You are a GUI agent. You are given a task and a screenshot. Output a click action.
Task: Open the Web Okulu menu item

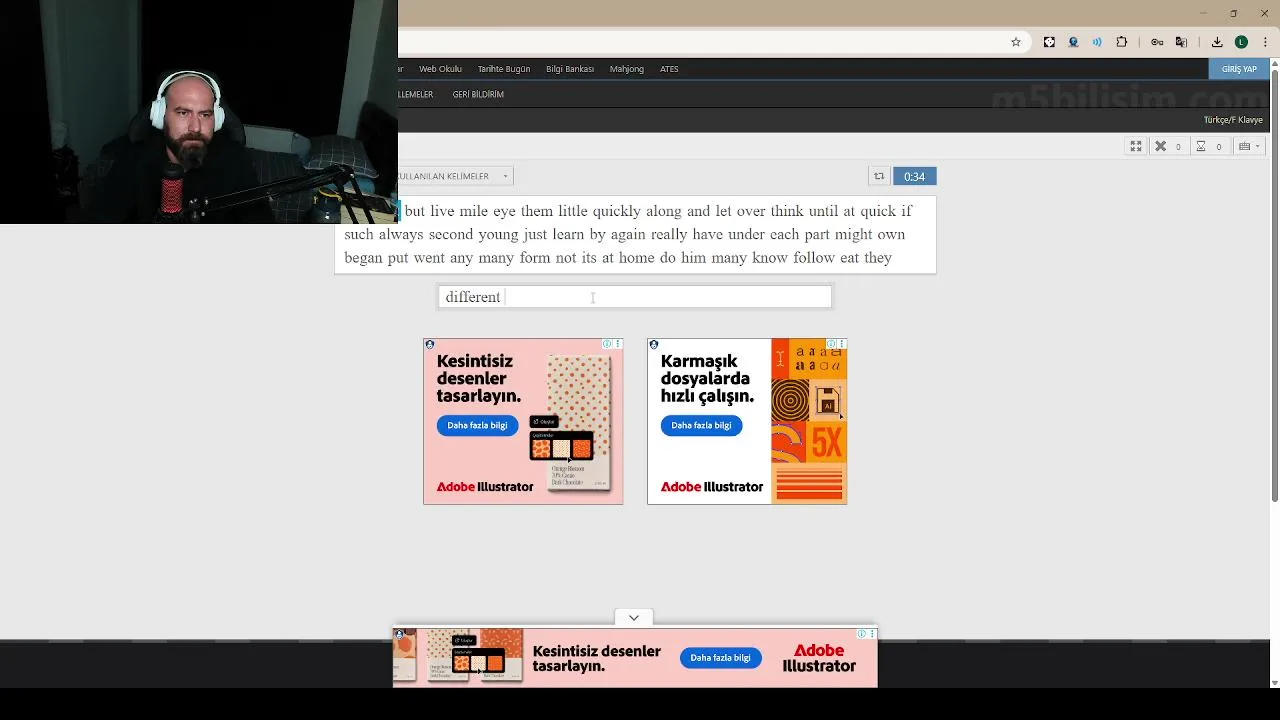(440, 69)
